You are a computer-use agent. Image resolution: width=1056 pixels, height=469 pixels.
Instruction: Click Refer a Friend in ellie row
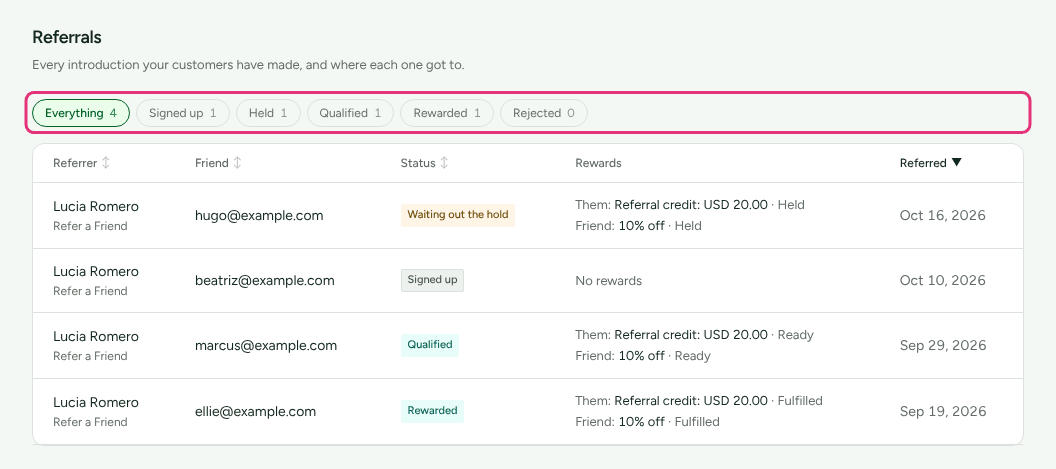tap(90, 422)
